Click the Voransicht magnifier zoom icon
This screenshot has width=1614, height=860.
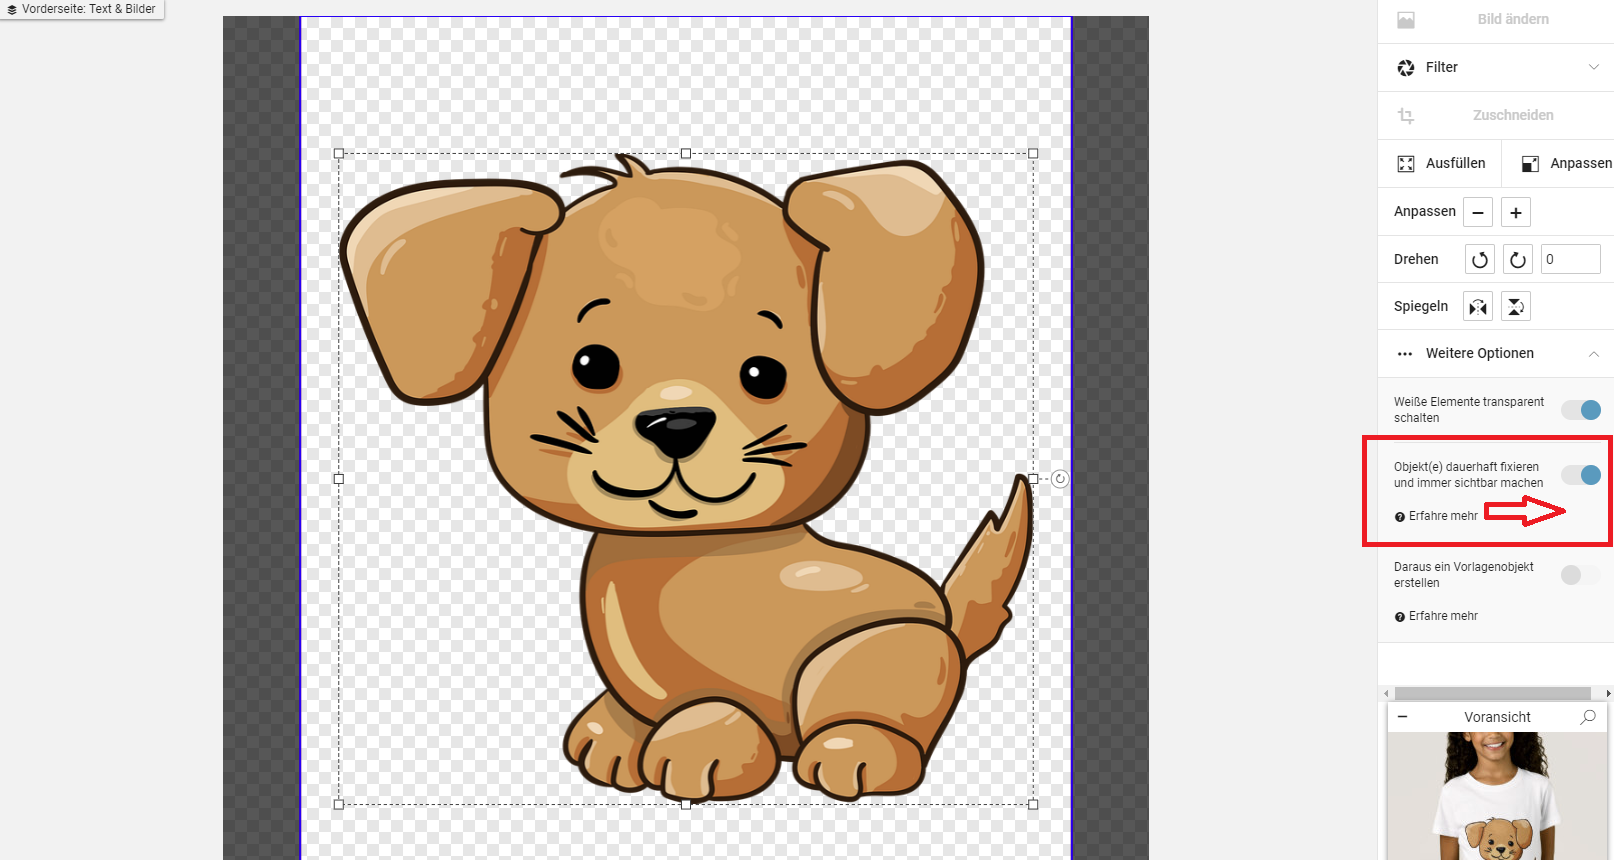[x=1588, y=717]
